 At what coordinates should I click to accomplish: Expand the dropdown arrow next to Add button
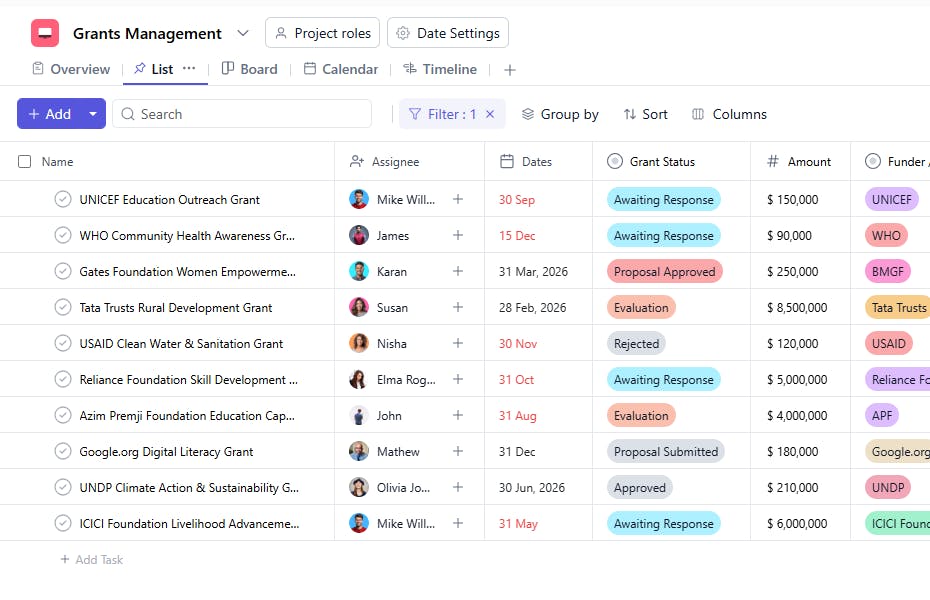coord(93,114)
